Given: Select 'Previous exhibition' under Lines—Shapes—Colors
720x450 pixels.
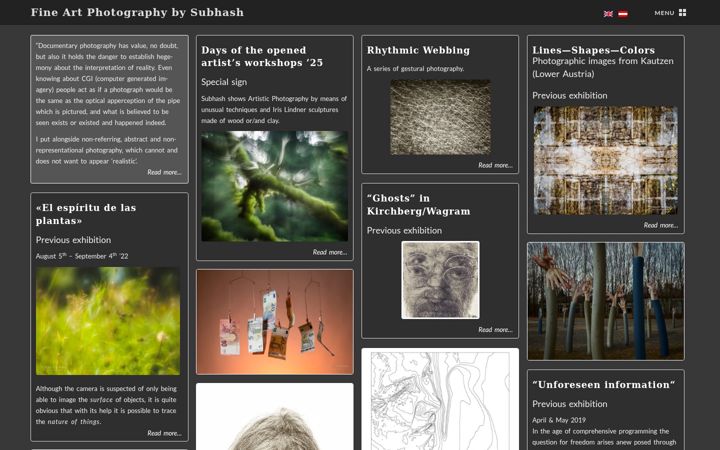Looking at the screenshot, I should point(569,96).
